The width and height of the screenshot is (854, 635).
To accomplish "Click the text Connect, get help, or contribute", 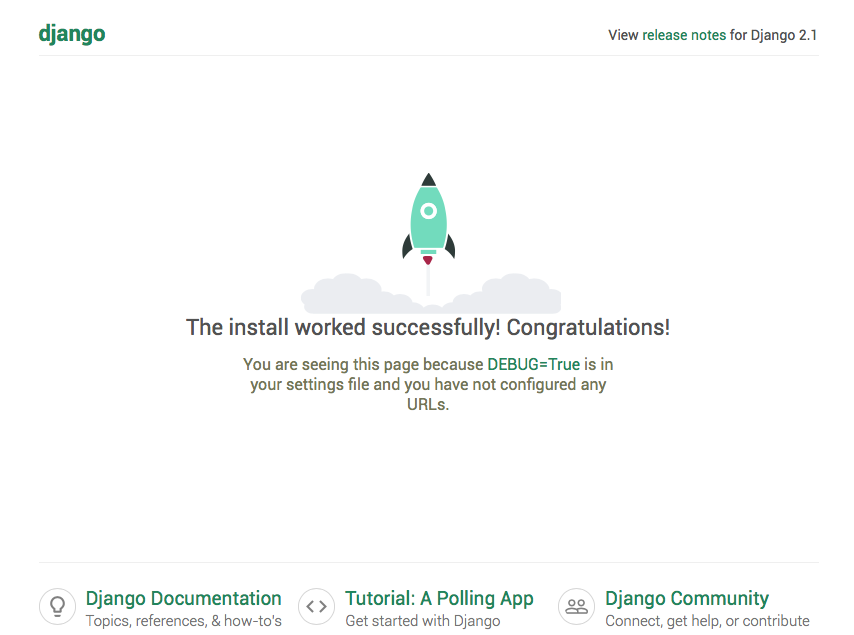I will (x=707, y=620).
